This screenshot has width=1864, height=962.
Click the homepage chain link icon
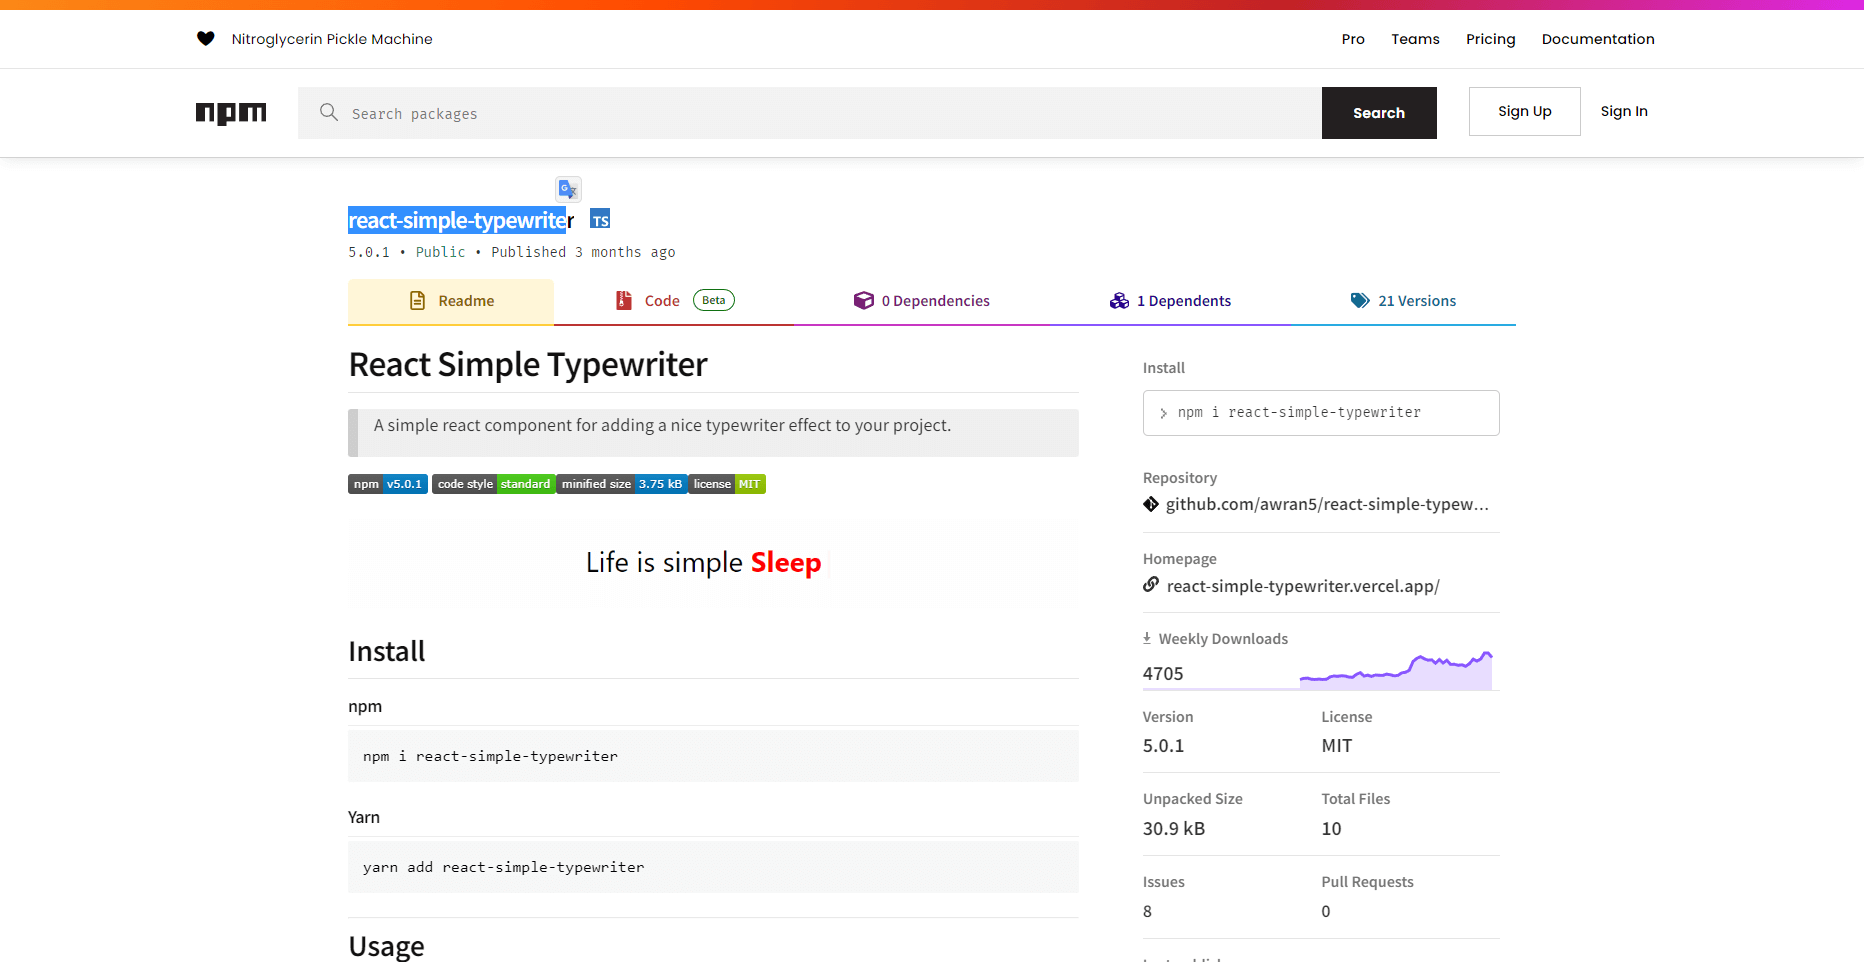pos(1151,585)
